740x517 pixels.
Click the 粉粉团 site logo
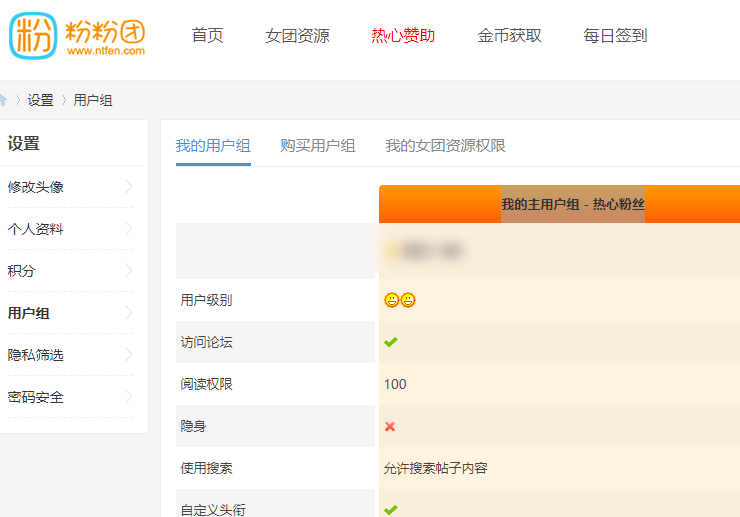coord(77,35)
